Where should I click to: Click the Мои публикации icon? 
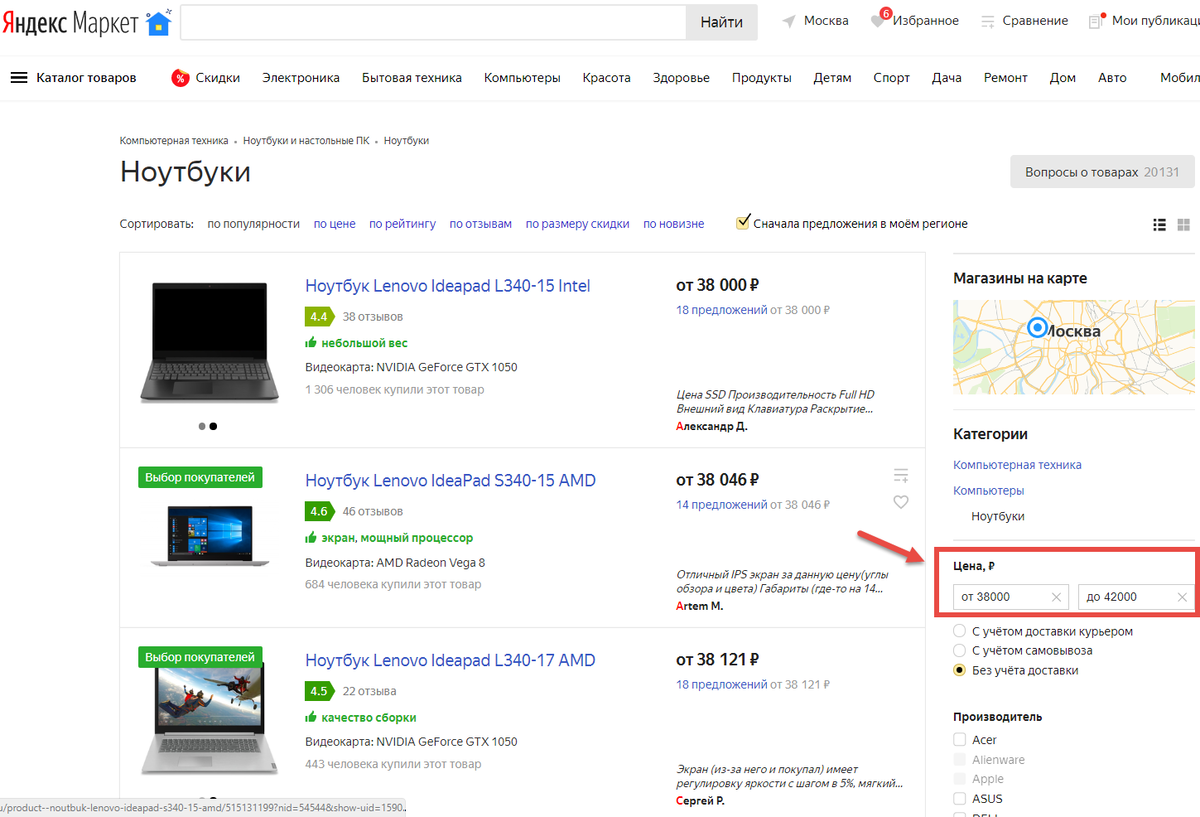[1097, 20]
